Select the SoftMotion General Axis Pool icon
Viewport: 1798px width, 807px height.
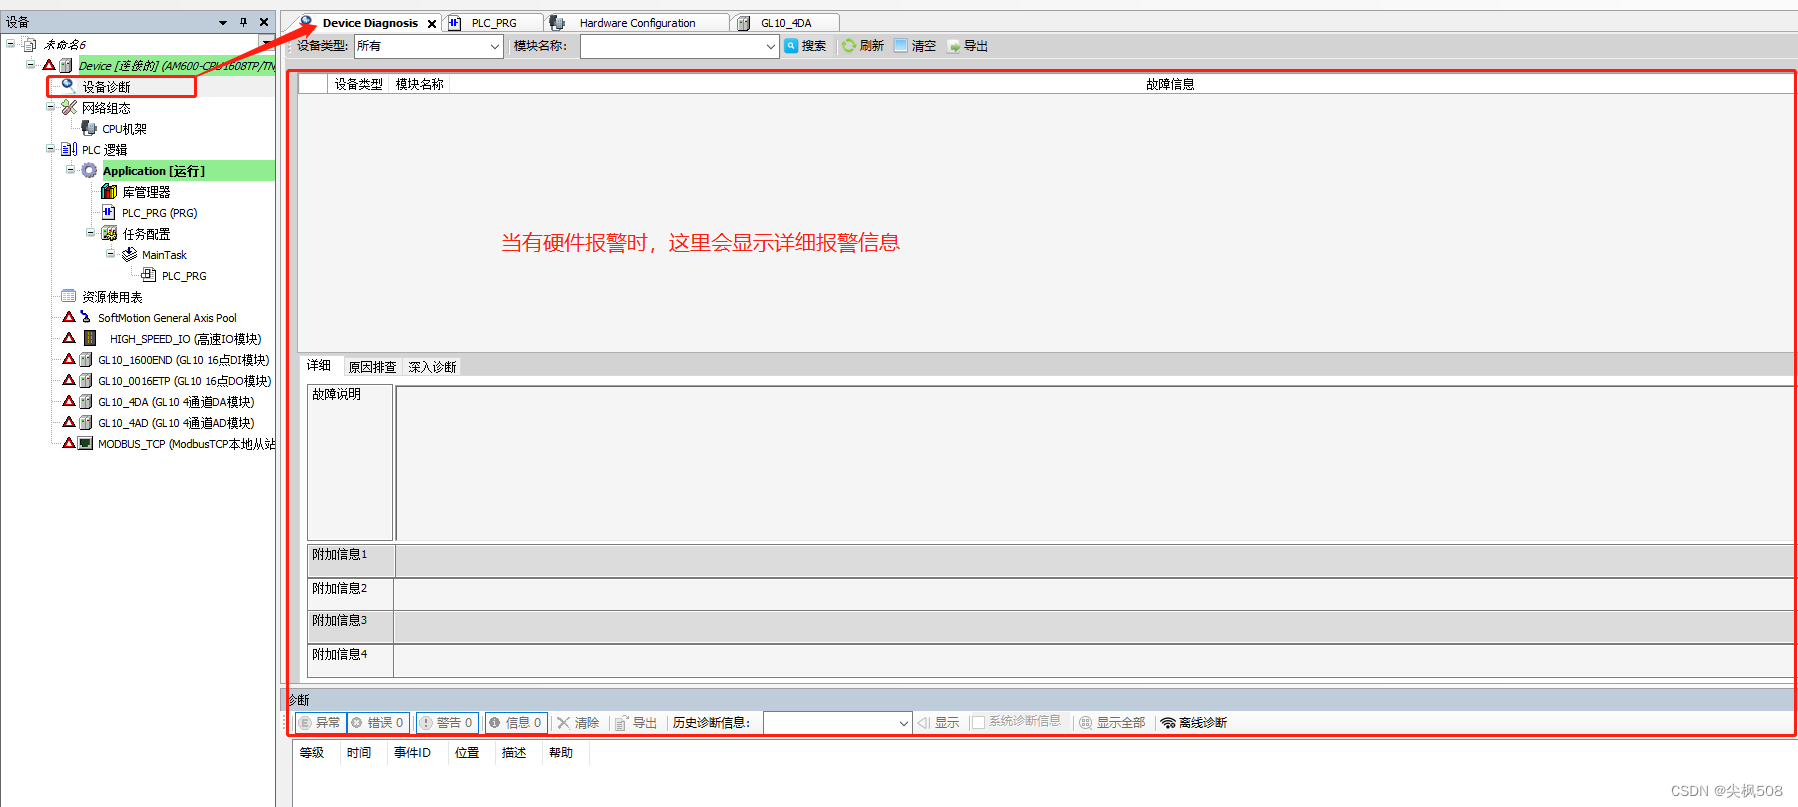86,317
